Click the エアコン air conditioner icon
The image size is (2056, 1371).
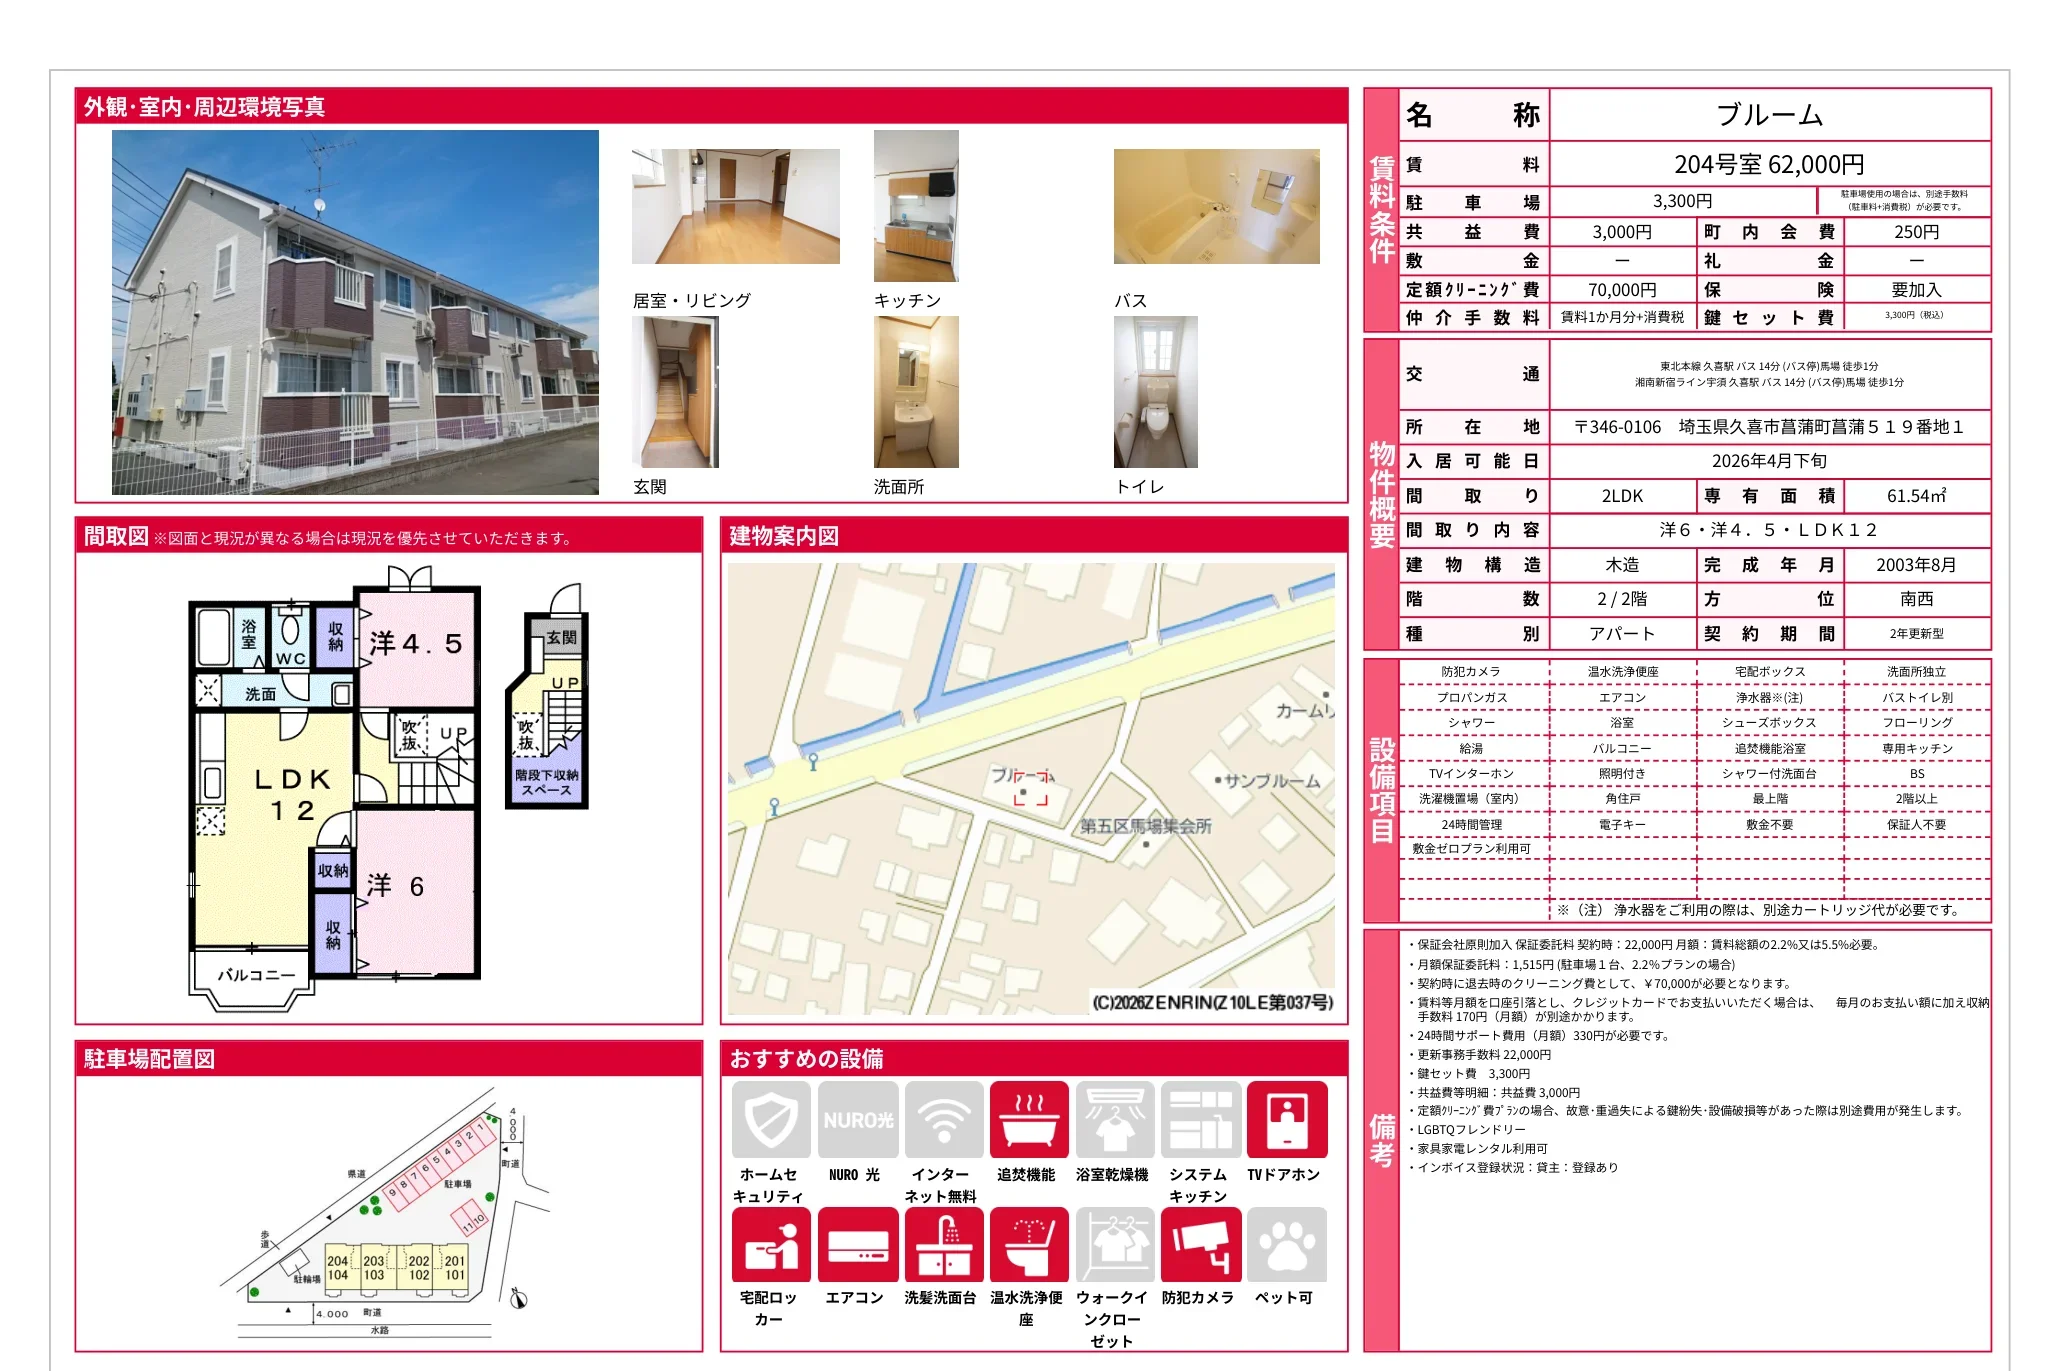(857, 1245)
